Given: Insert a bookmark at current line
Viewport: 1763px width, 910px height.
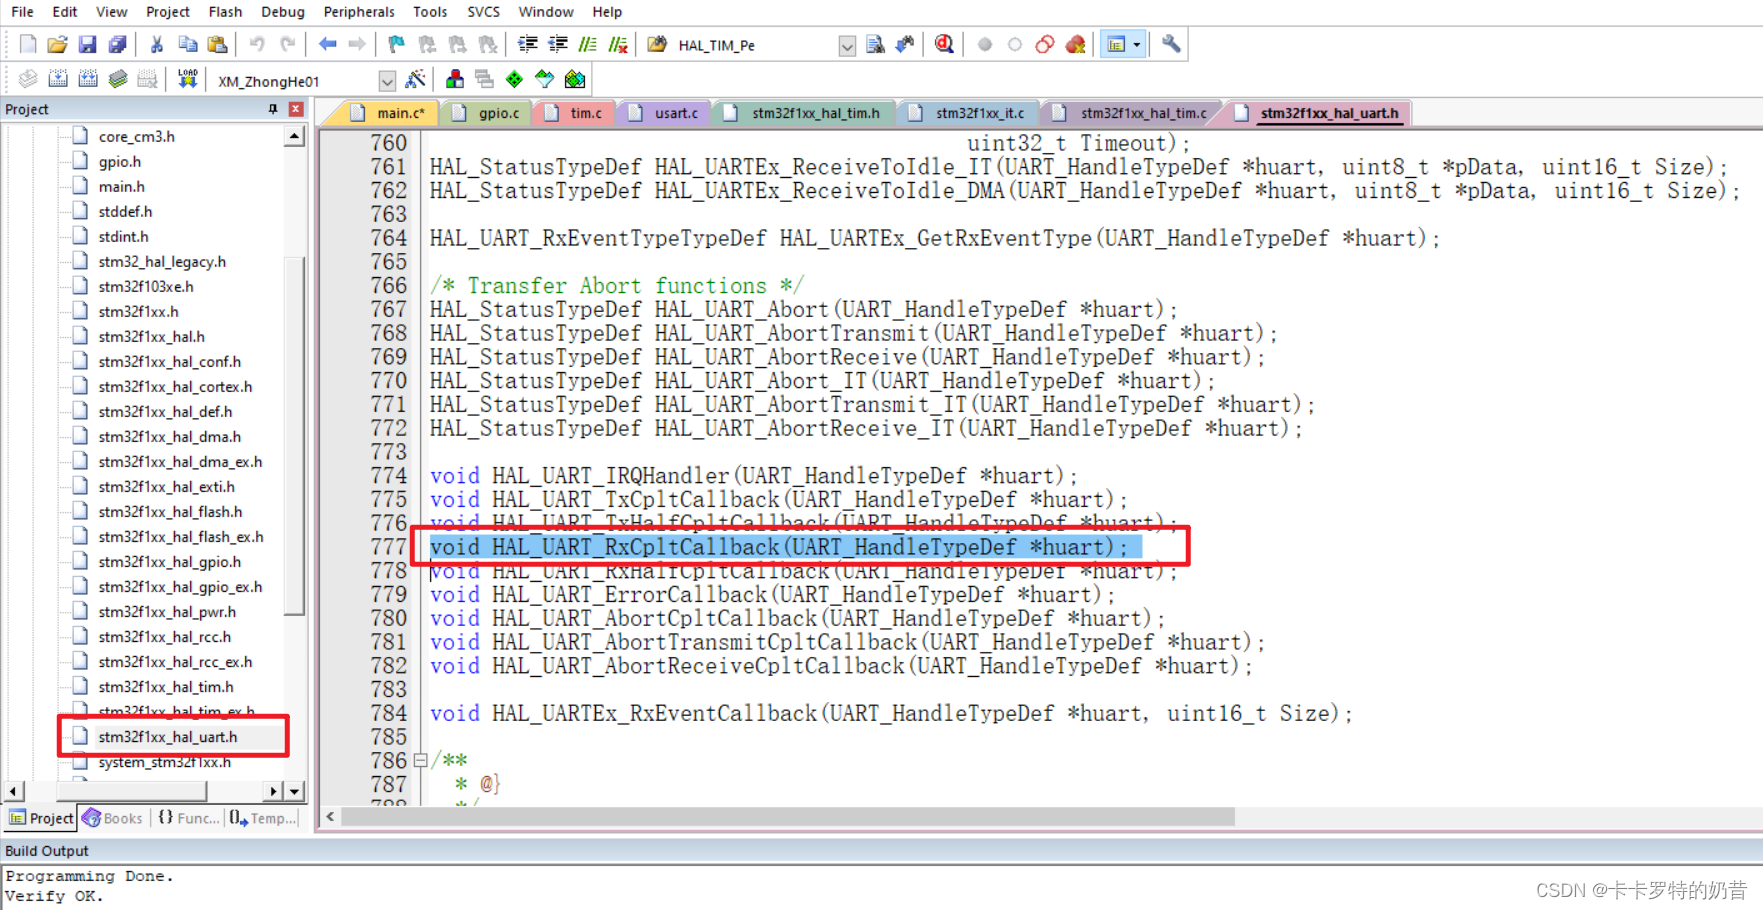Looking at the screenshot, I should 396,44.
